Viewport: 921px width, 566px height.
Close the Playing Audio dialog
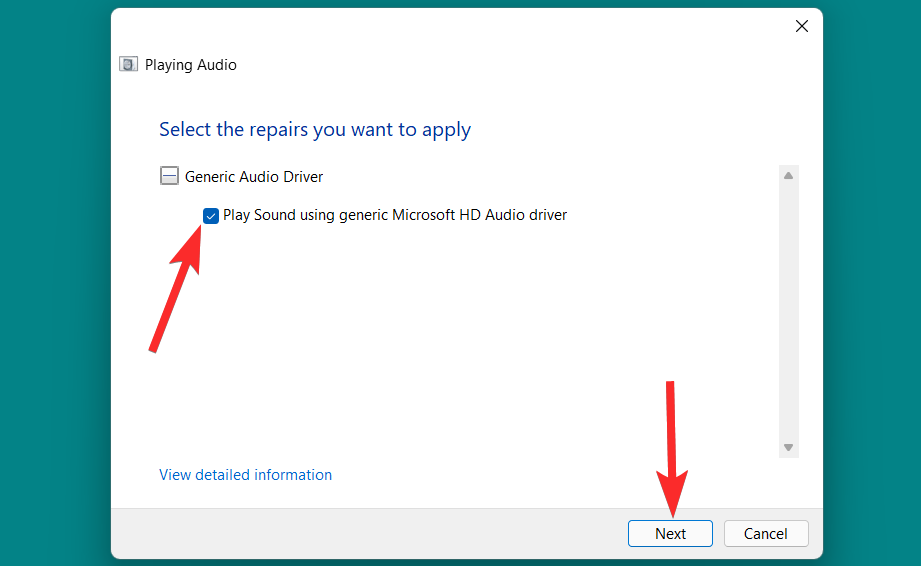point(802,26)
